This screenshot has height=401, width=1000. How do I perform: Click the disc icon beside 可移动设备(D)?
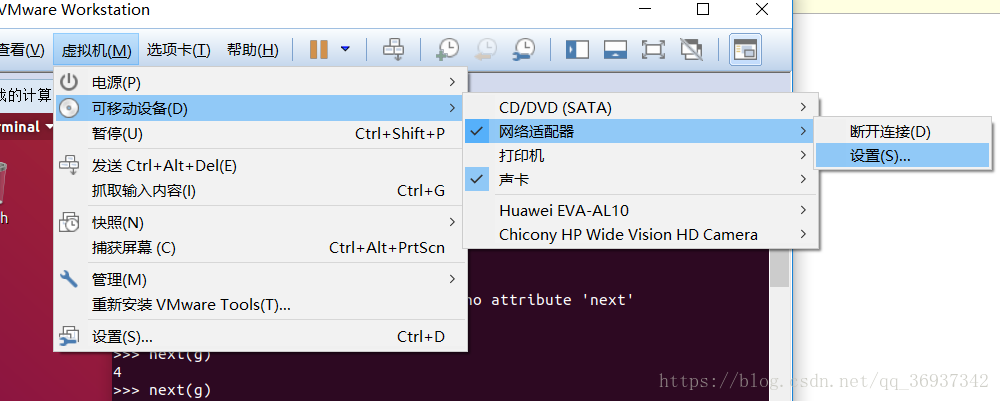pyautogui.click(x=69, y=108)
